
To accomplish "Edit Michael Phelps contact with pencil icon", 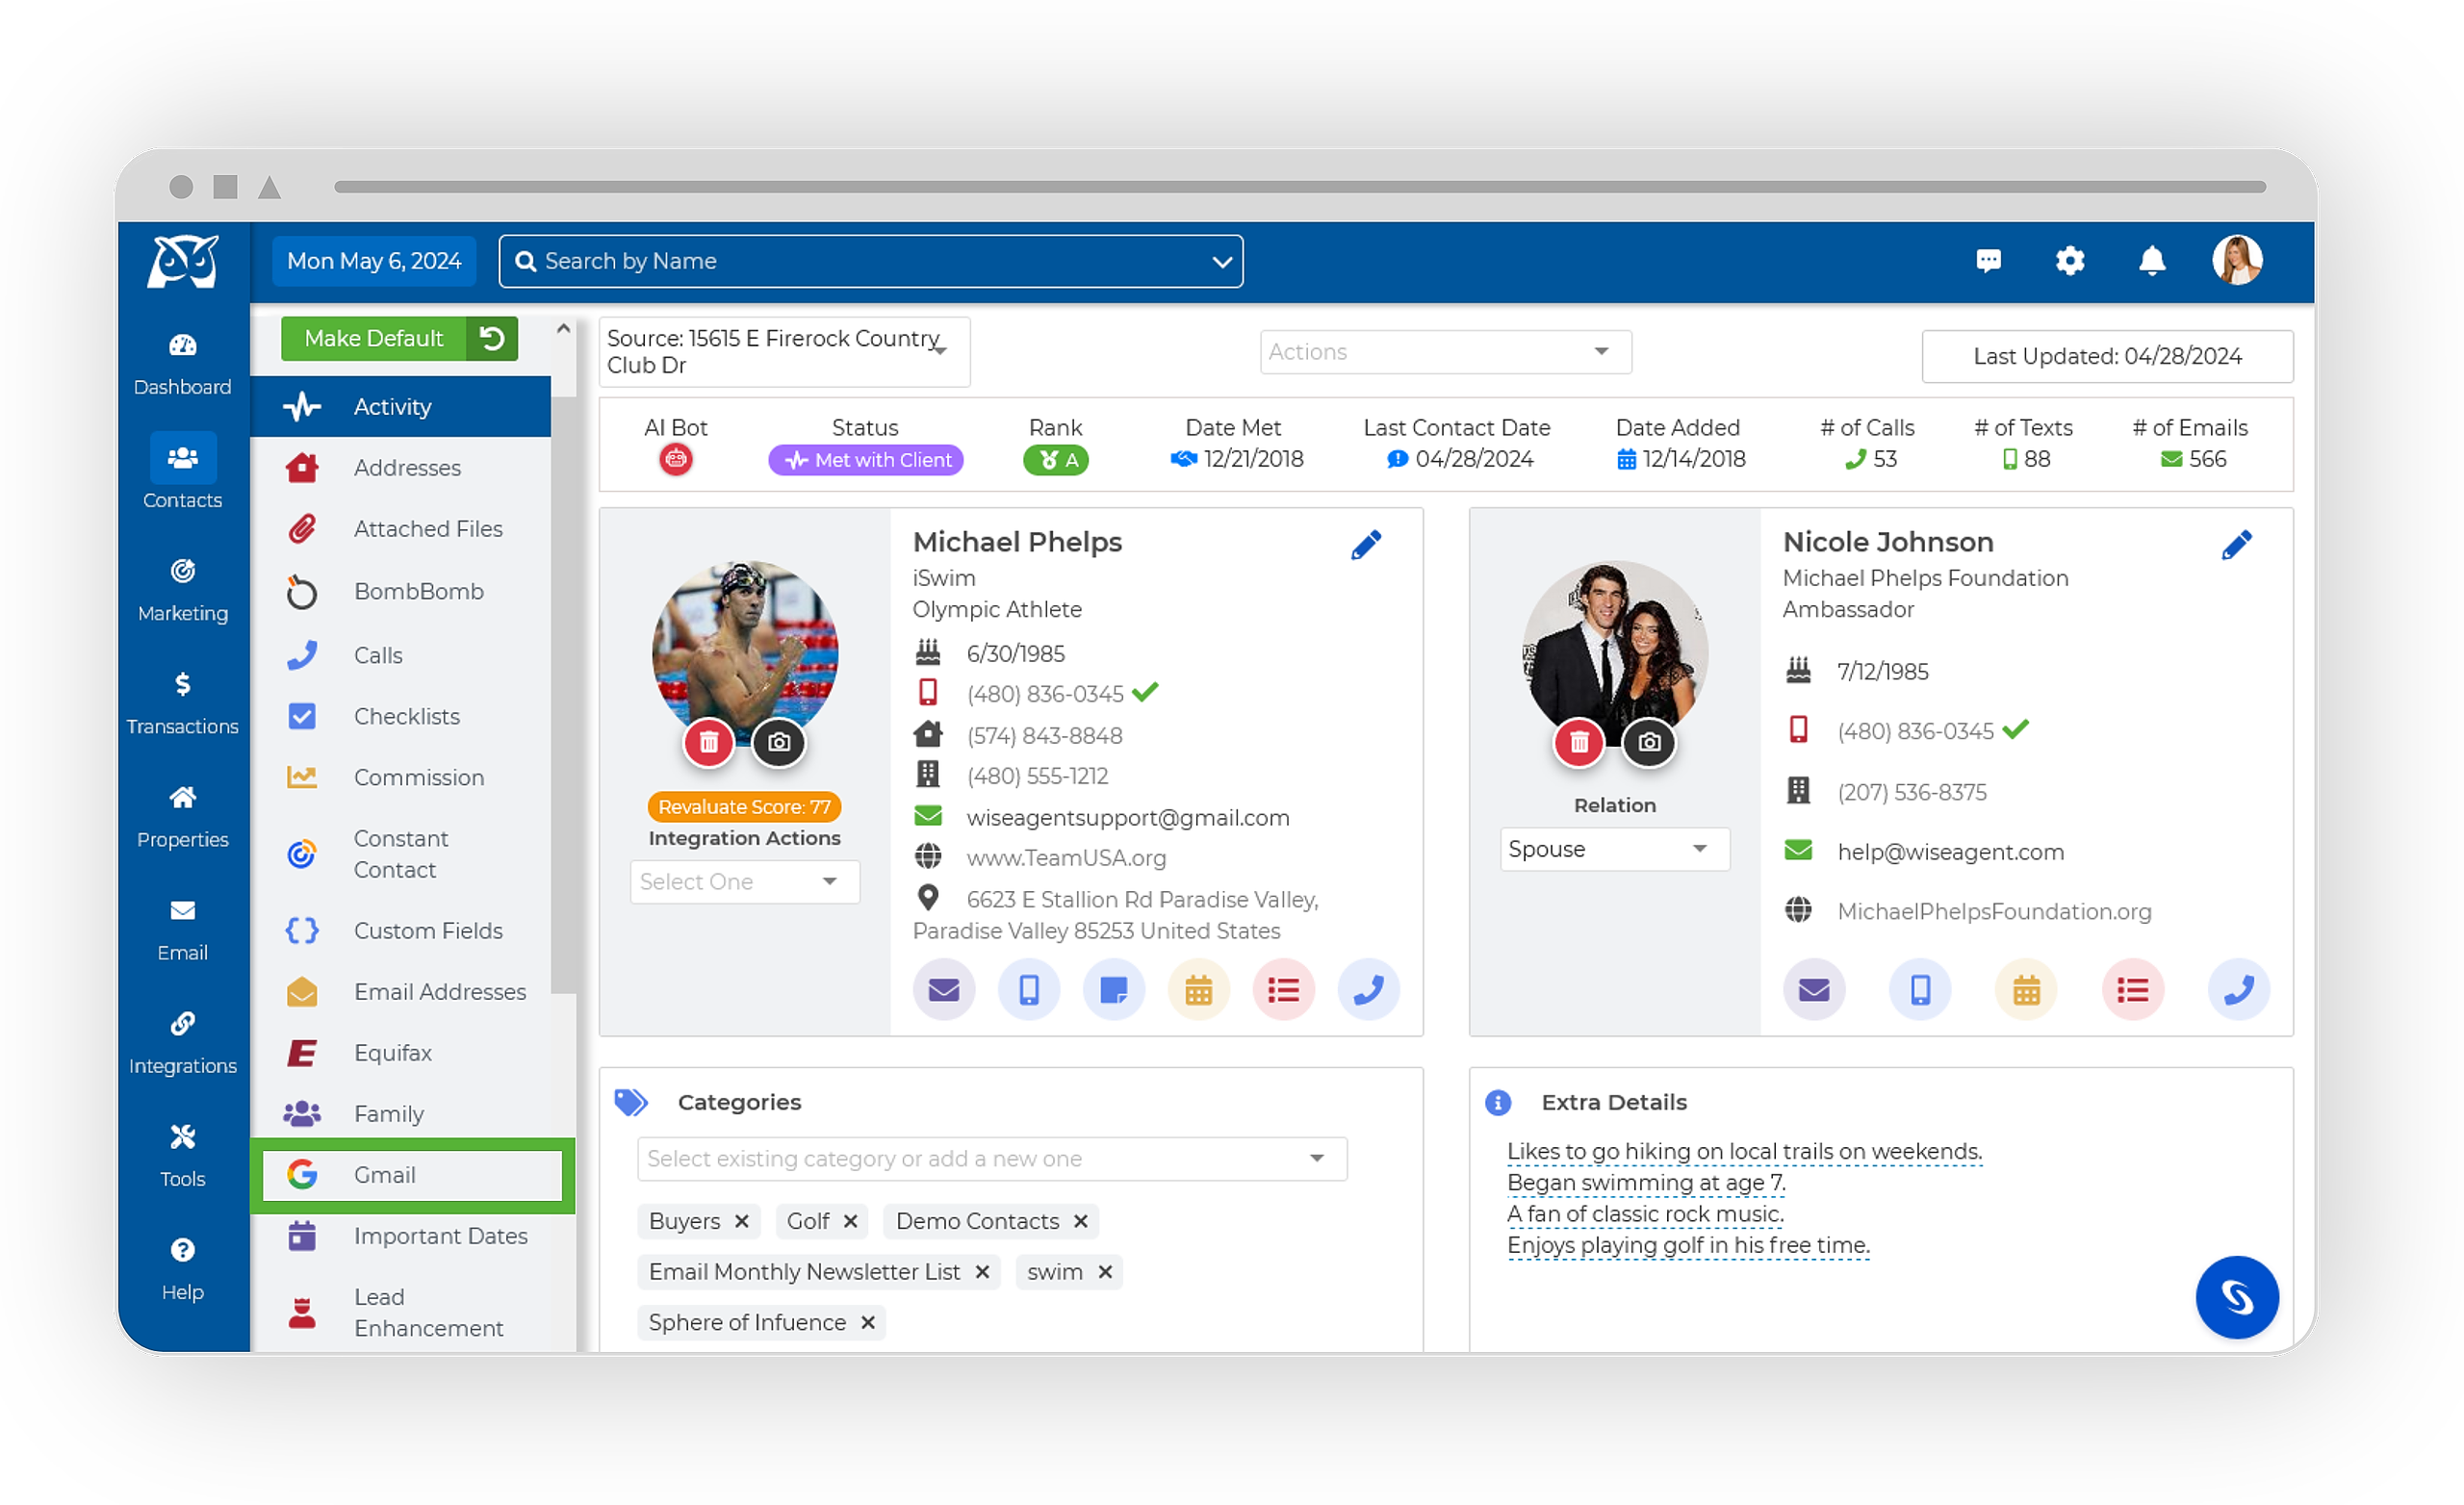I will coord(1366,544).
